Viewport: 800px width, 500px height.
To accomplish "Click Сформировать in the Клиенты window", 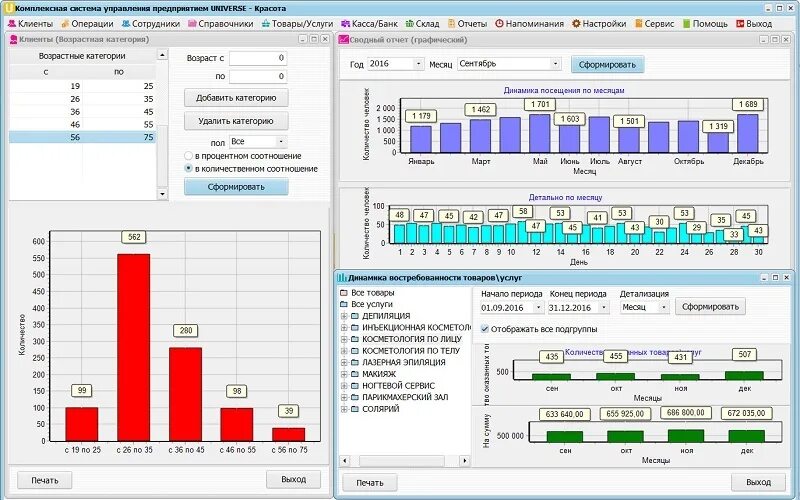I will [236, 187].
